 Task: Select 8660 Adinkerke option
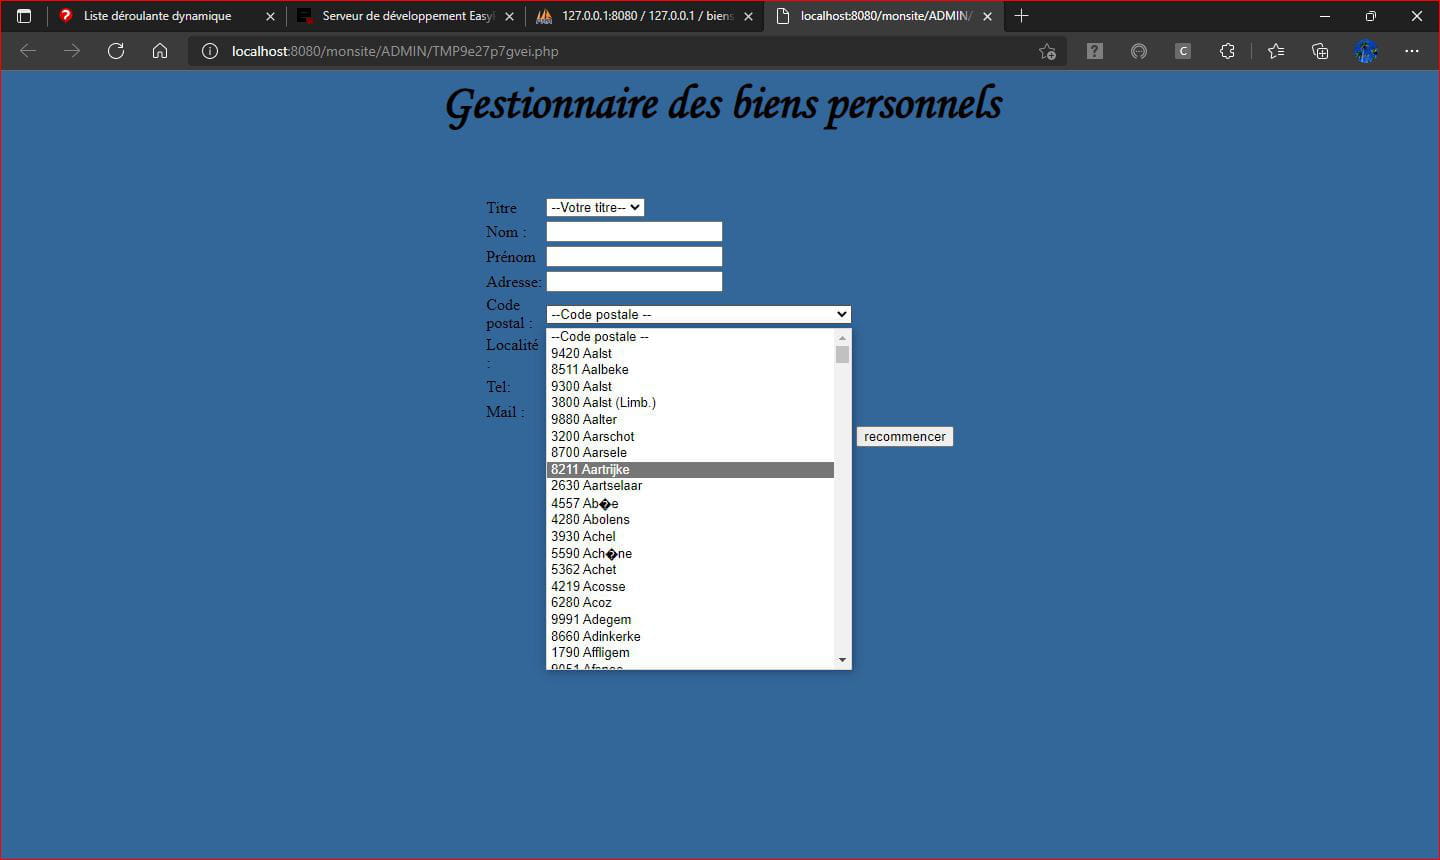coord(690,636)
